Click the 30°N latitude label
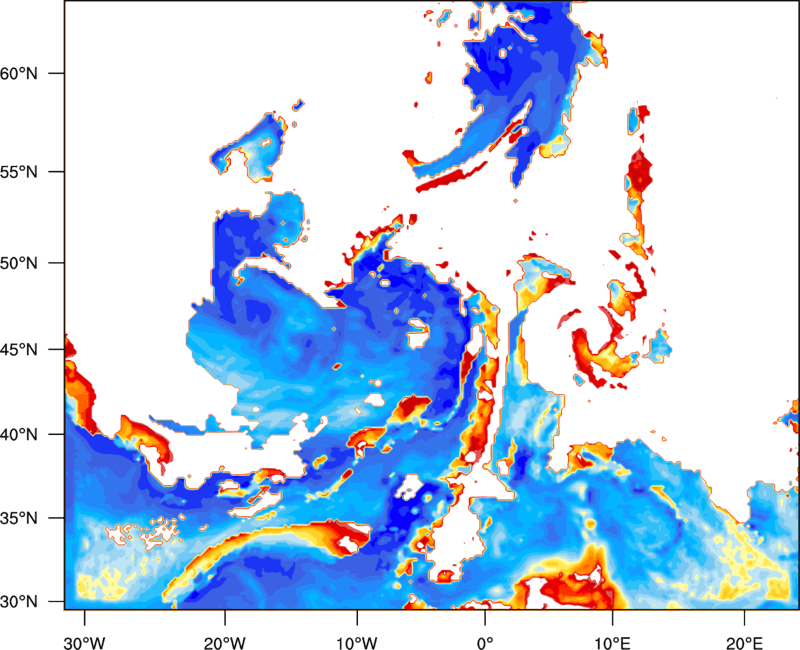800x650 pixels. (x=19, y=602)
